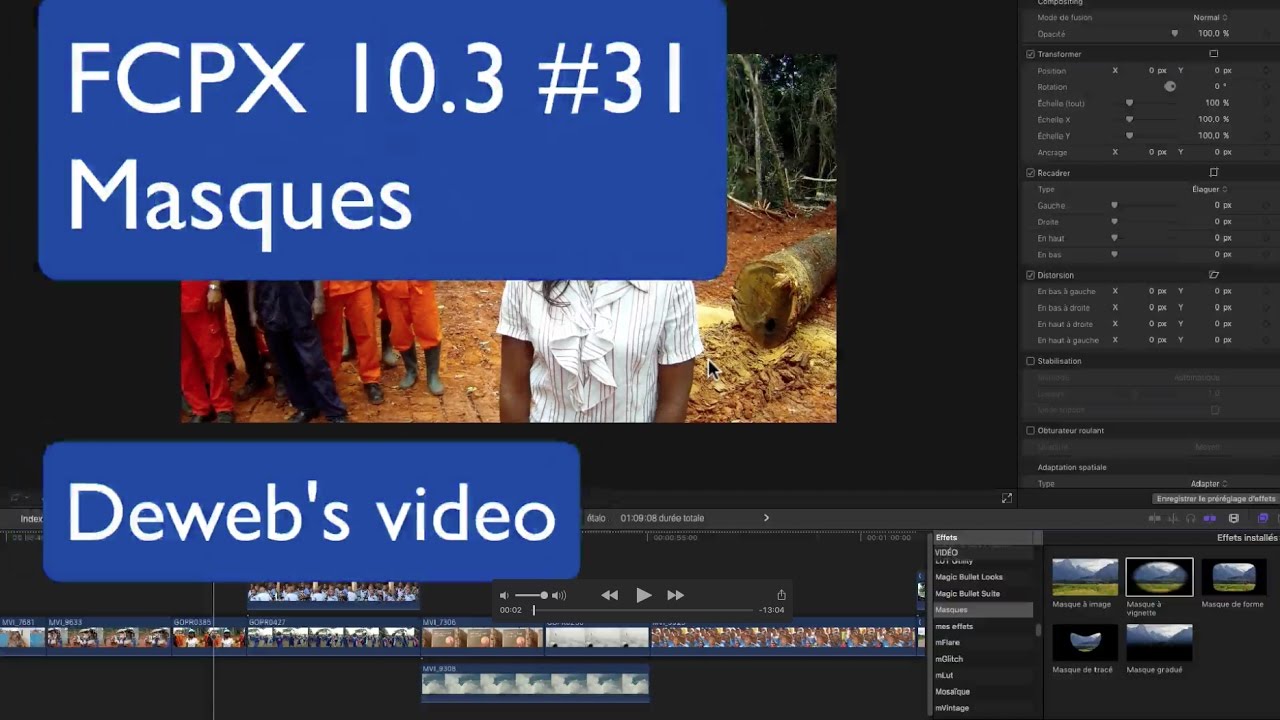Click the Rotation 0° value field

1220,87
